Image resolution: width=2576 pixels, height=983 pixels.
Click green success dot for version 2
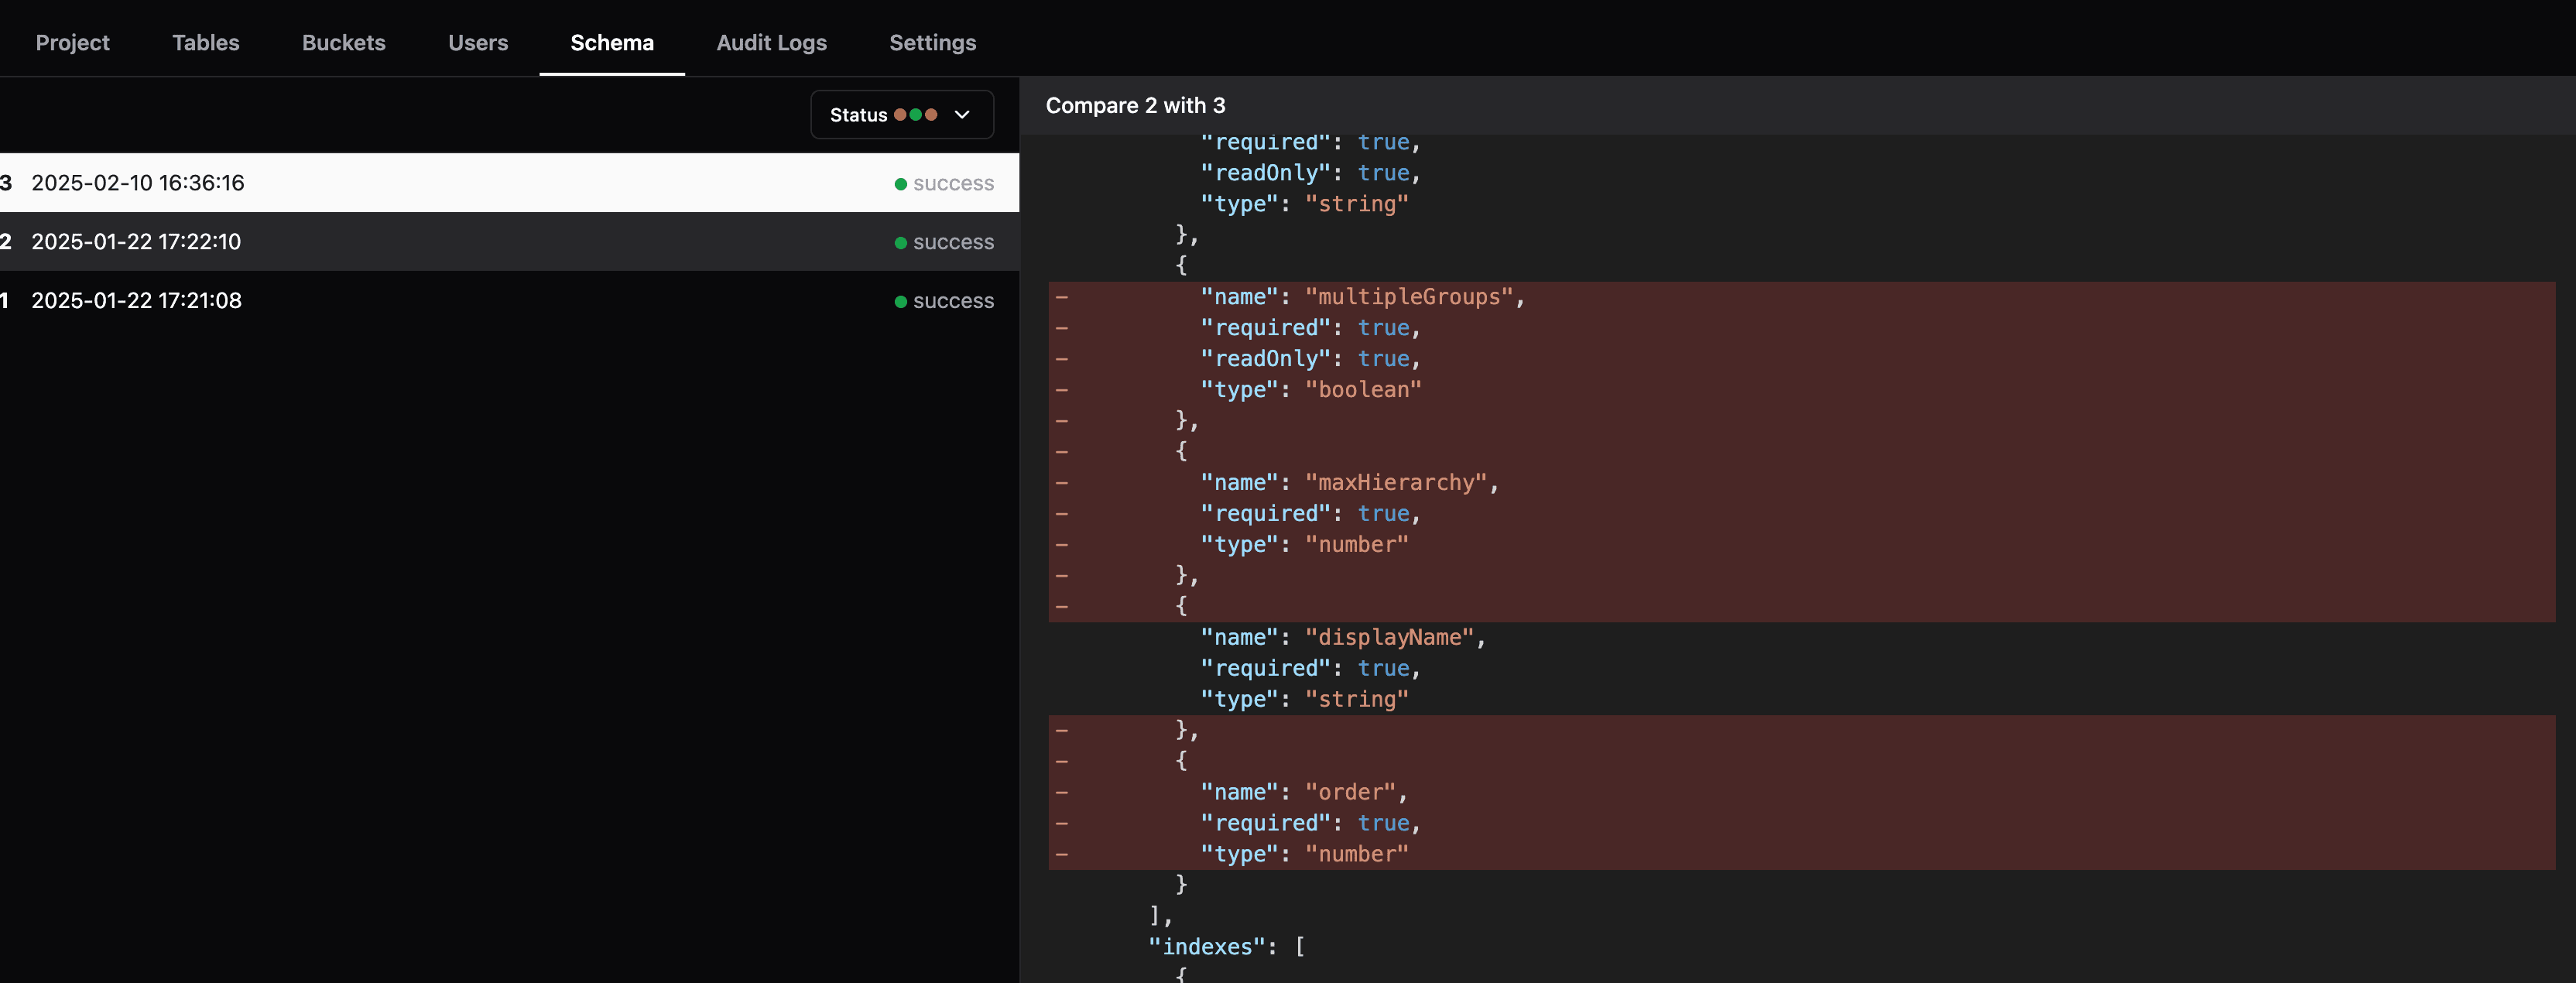pos(900,243)
